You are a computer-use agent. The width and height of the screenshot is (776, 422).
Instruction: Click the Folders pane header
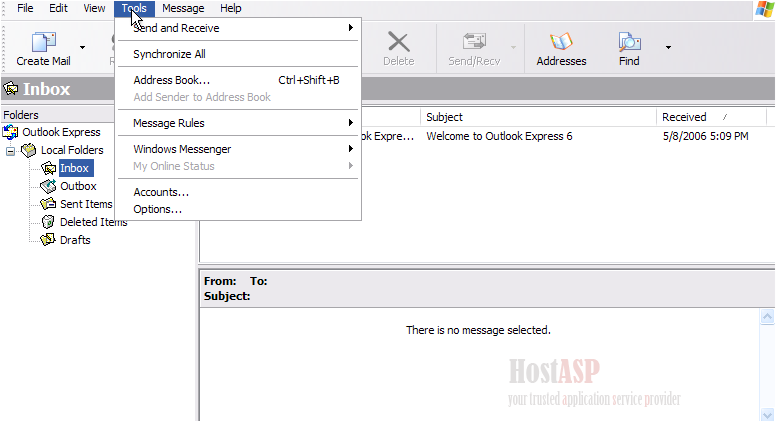57,115
